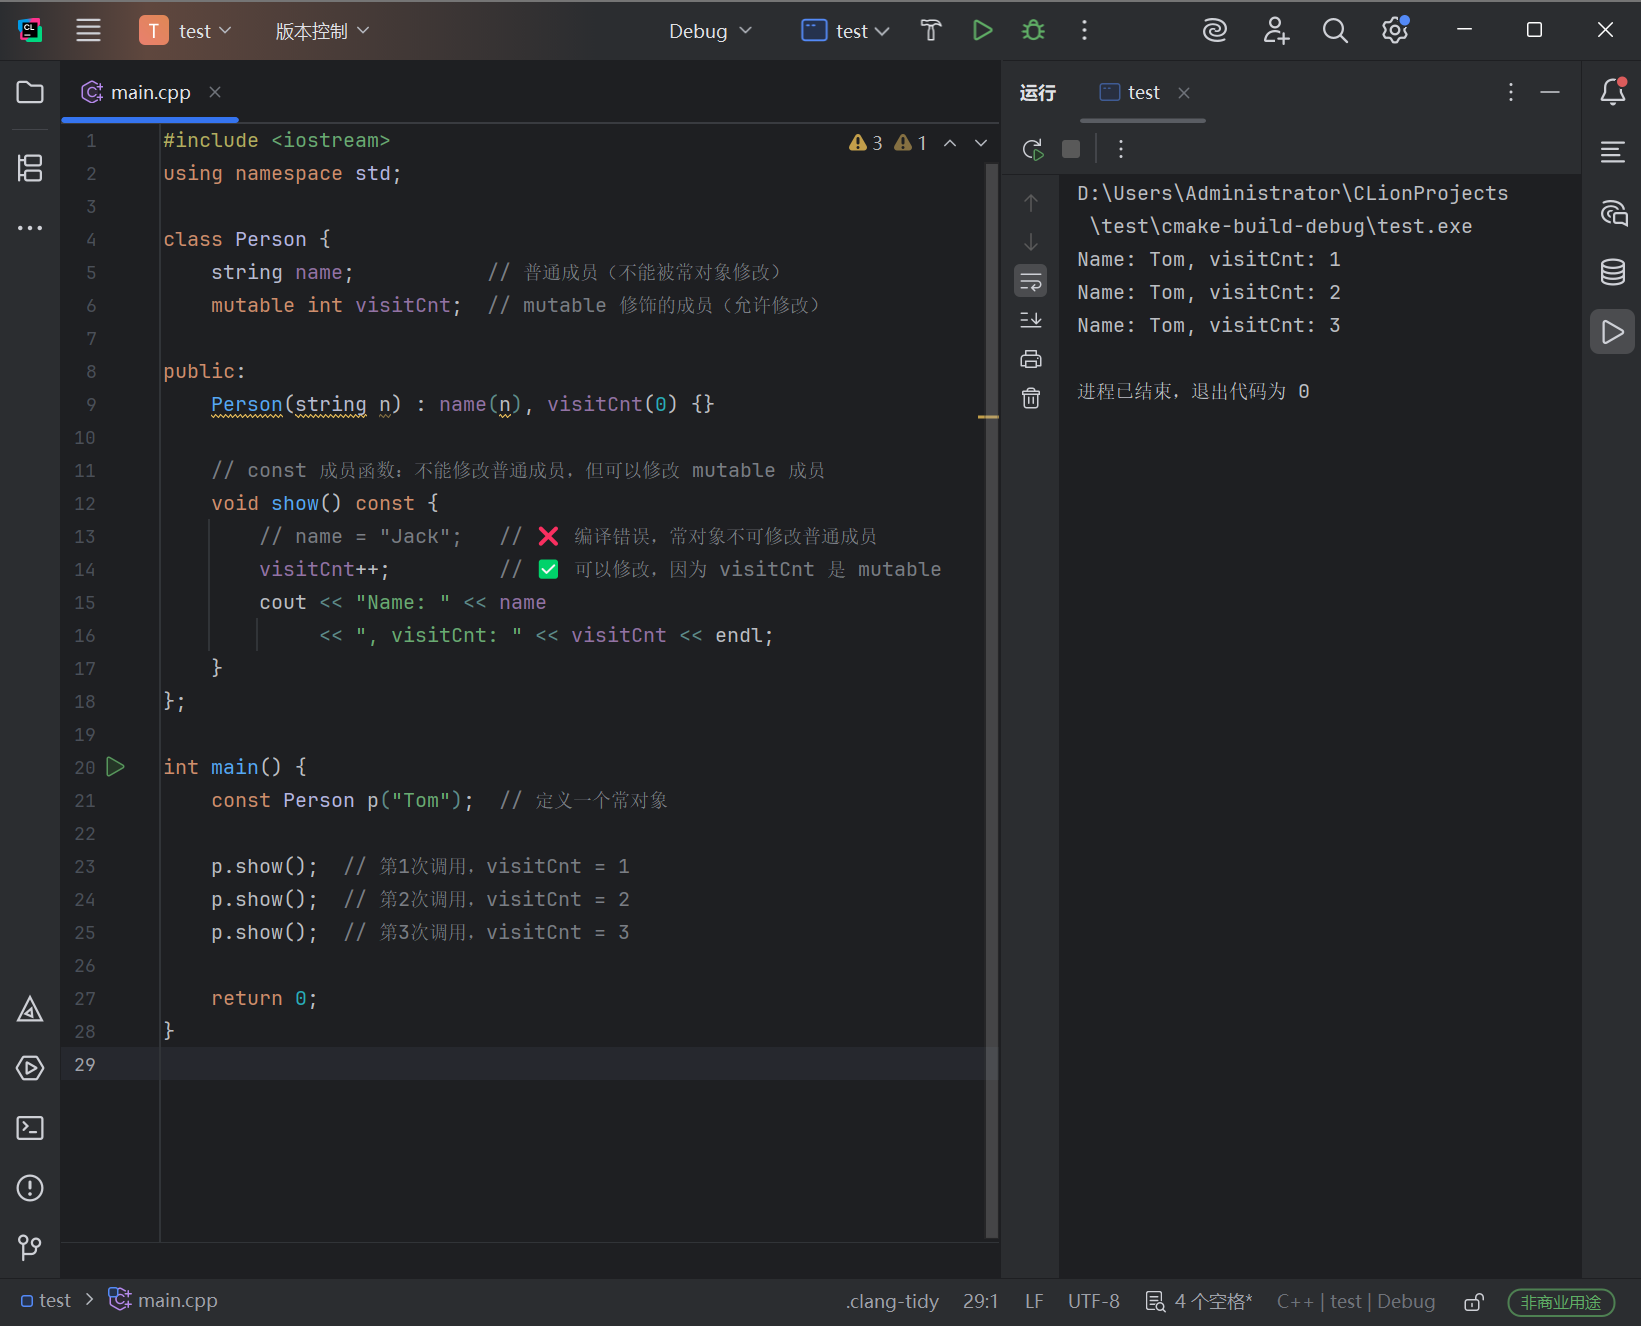This screenshot has width=1641, height=1326.
Task: Click the run gutter icon beside main()
Action: (x=116, y=767)
